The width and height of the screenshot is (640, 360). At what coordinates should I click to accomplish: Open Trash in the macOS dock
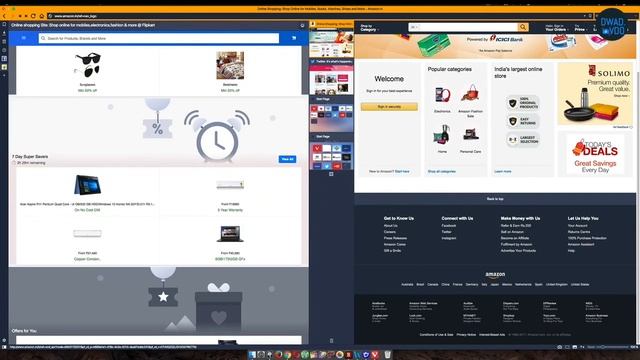(x=387, y=355)
